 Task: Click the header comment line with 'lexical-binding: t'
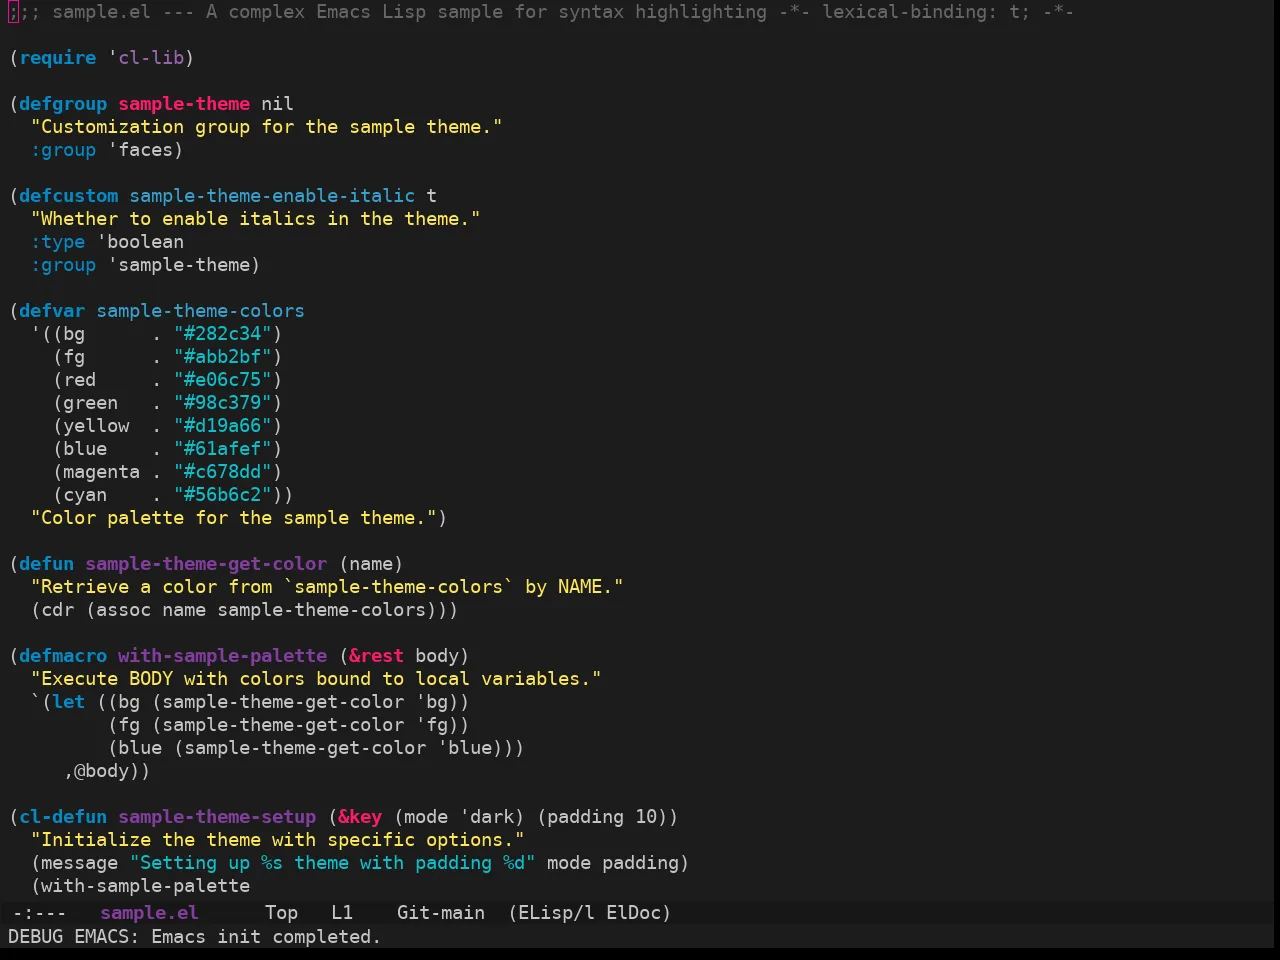(541, 12)
